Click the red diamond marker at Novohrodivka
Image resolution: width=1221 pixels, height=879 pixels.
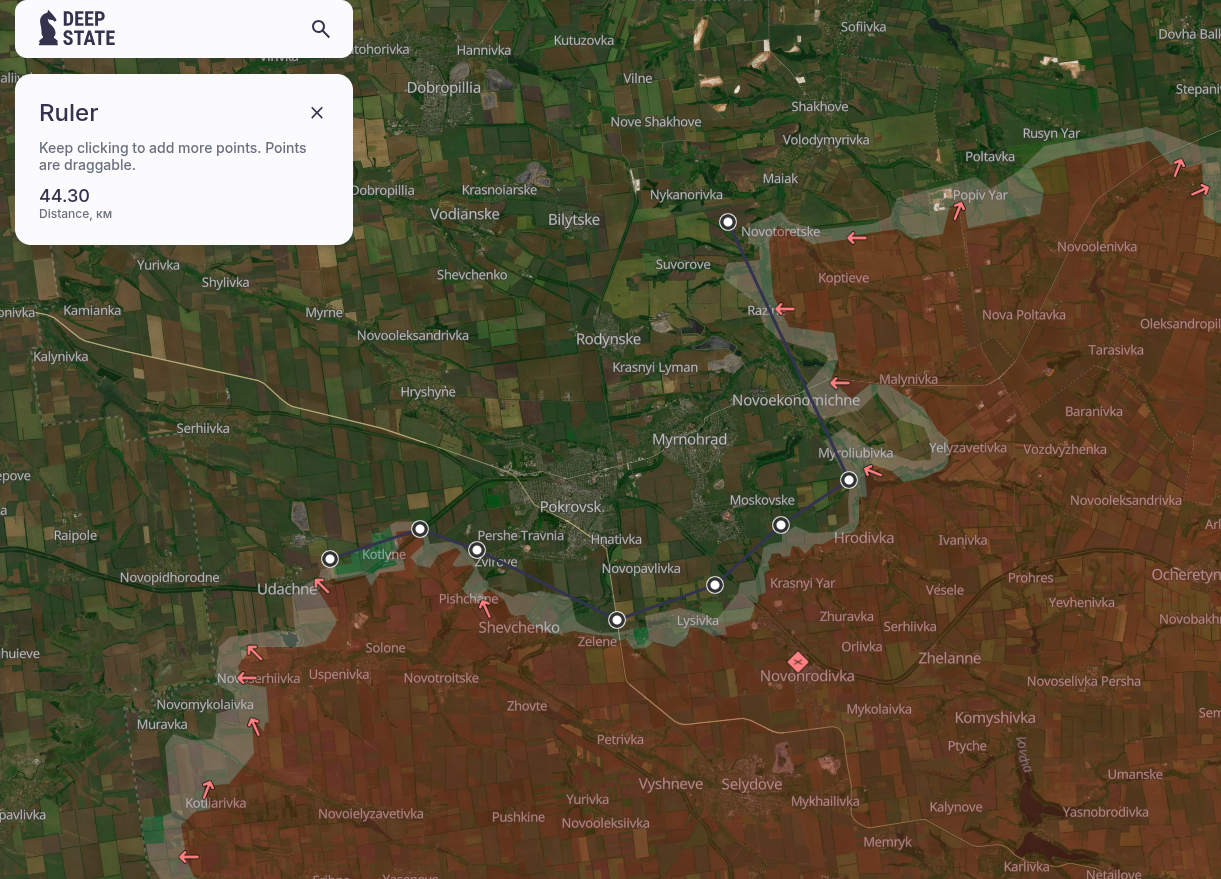[x=798, y=662]
